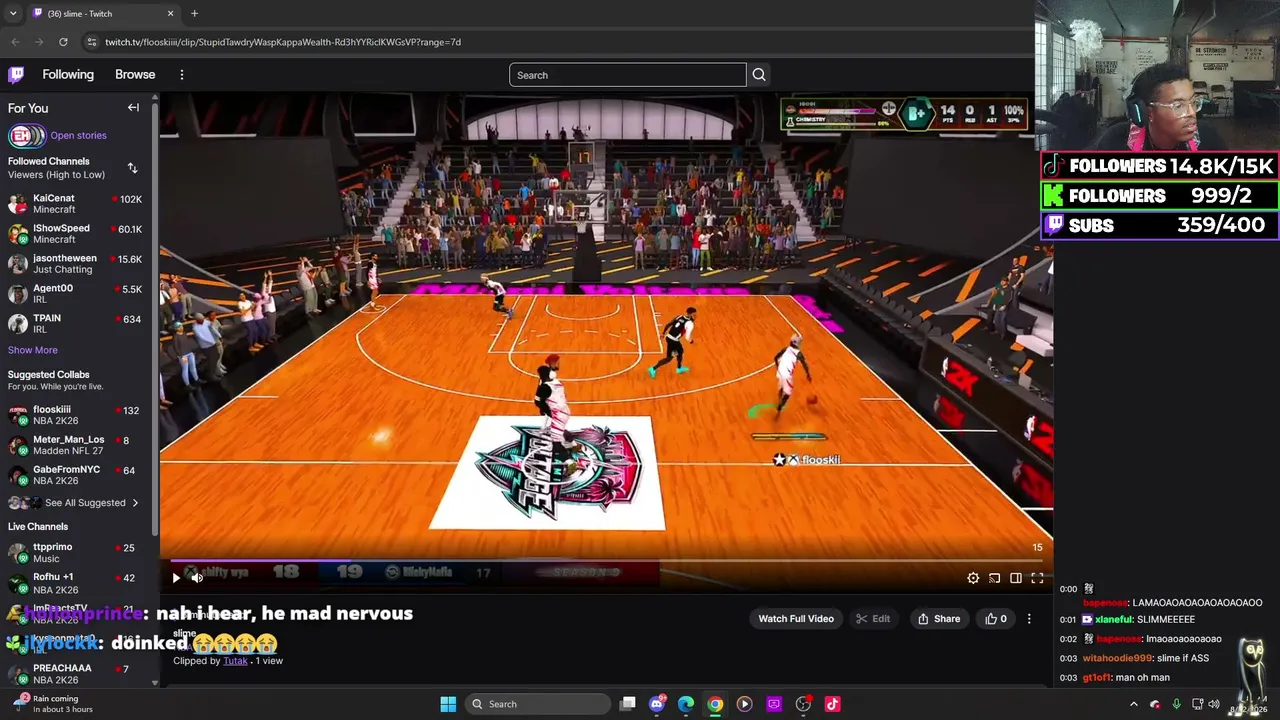Open the Following page
This screenshot has height=720, width=1280.
coord(68,75)
